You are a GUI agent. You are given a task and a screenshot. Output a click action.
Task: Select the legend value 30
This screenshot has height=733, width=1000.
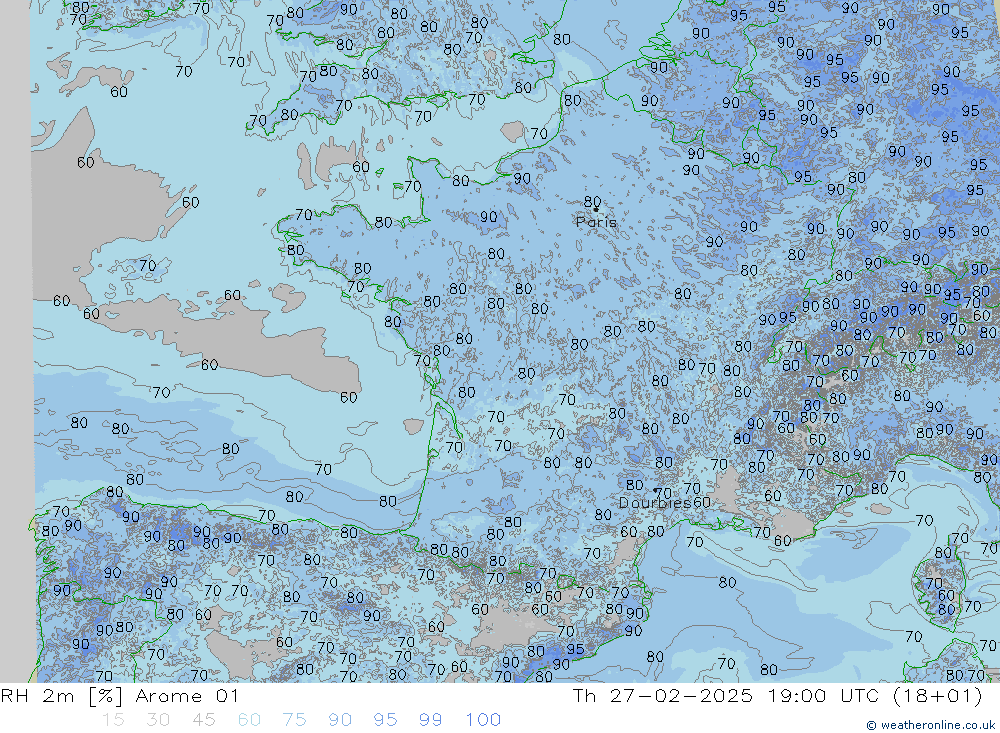pos(158,720)
